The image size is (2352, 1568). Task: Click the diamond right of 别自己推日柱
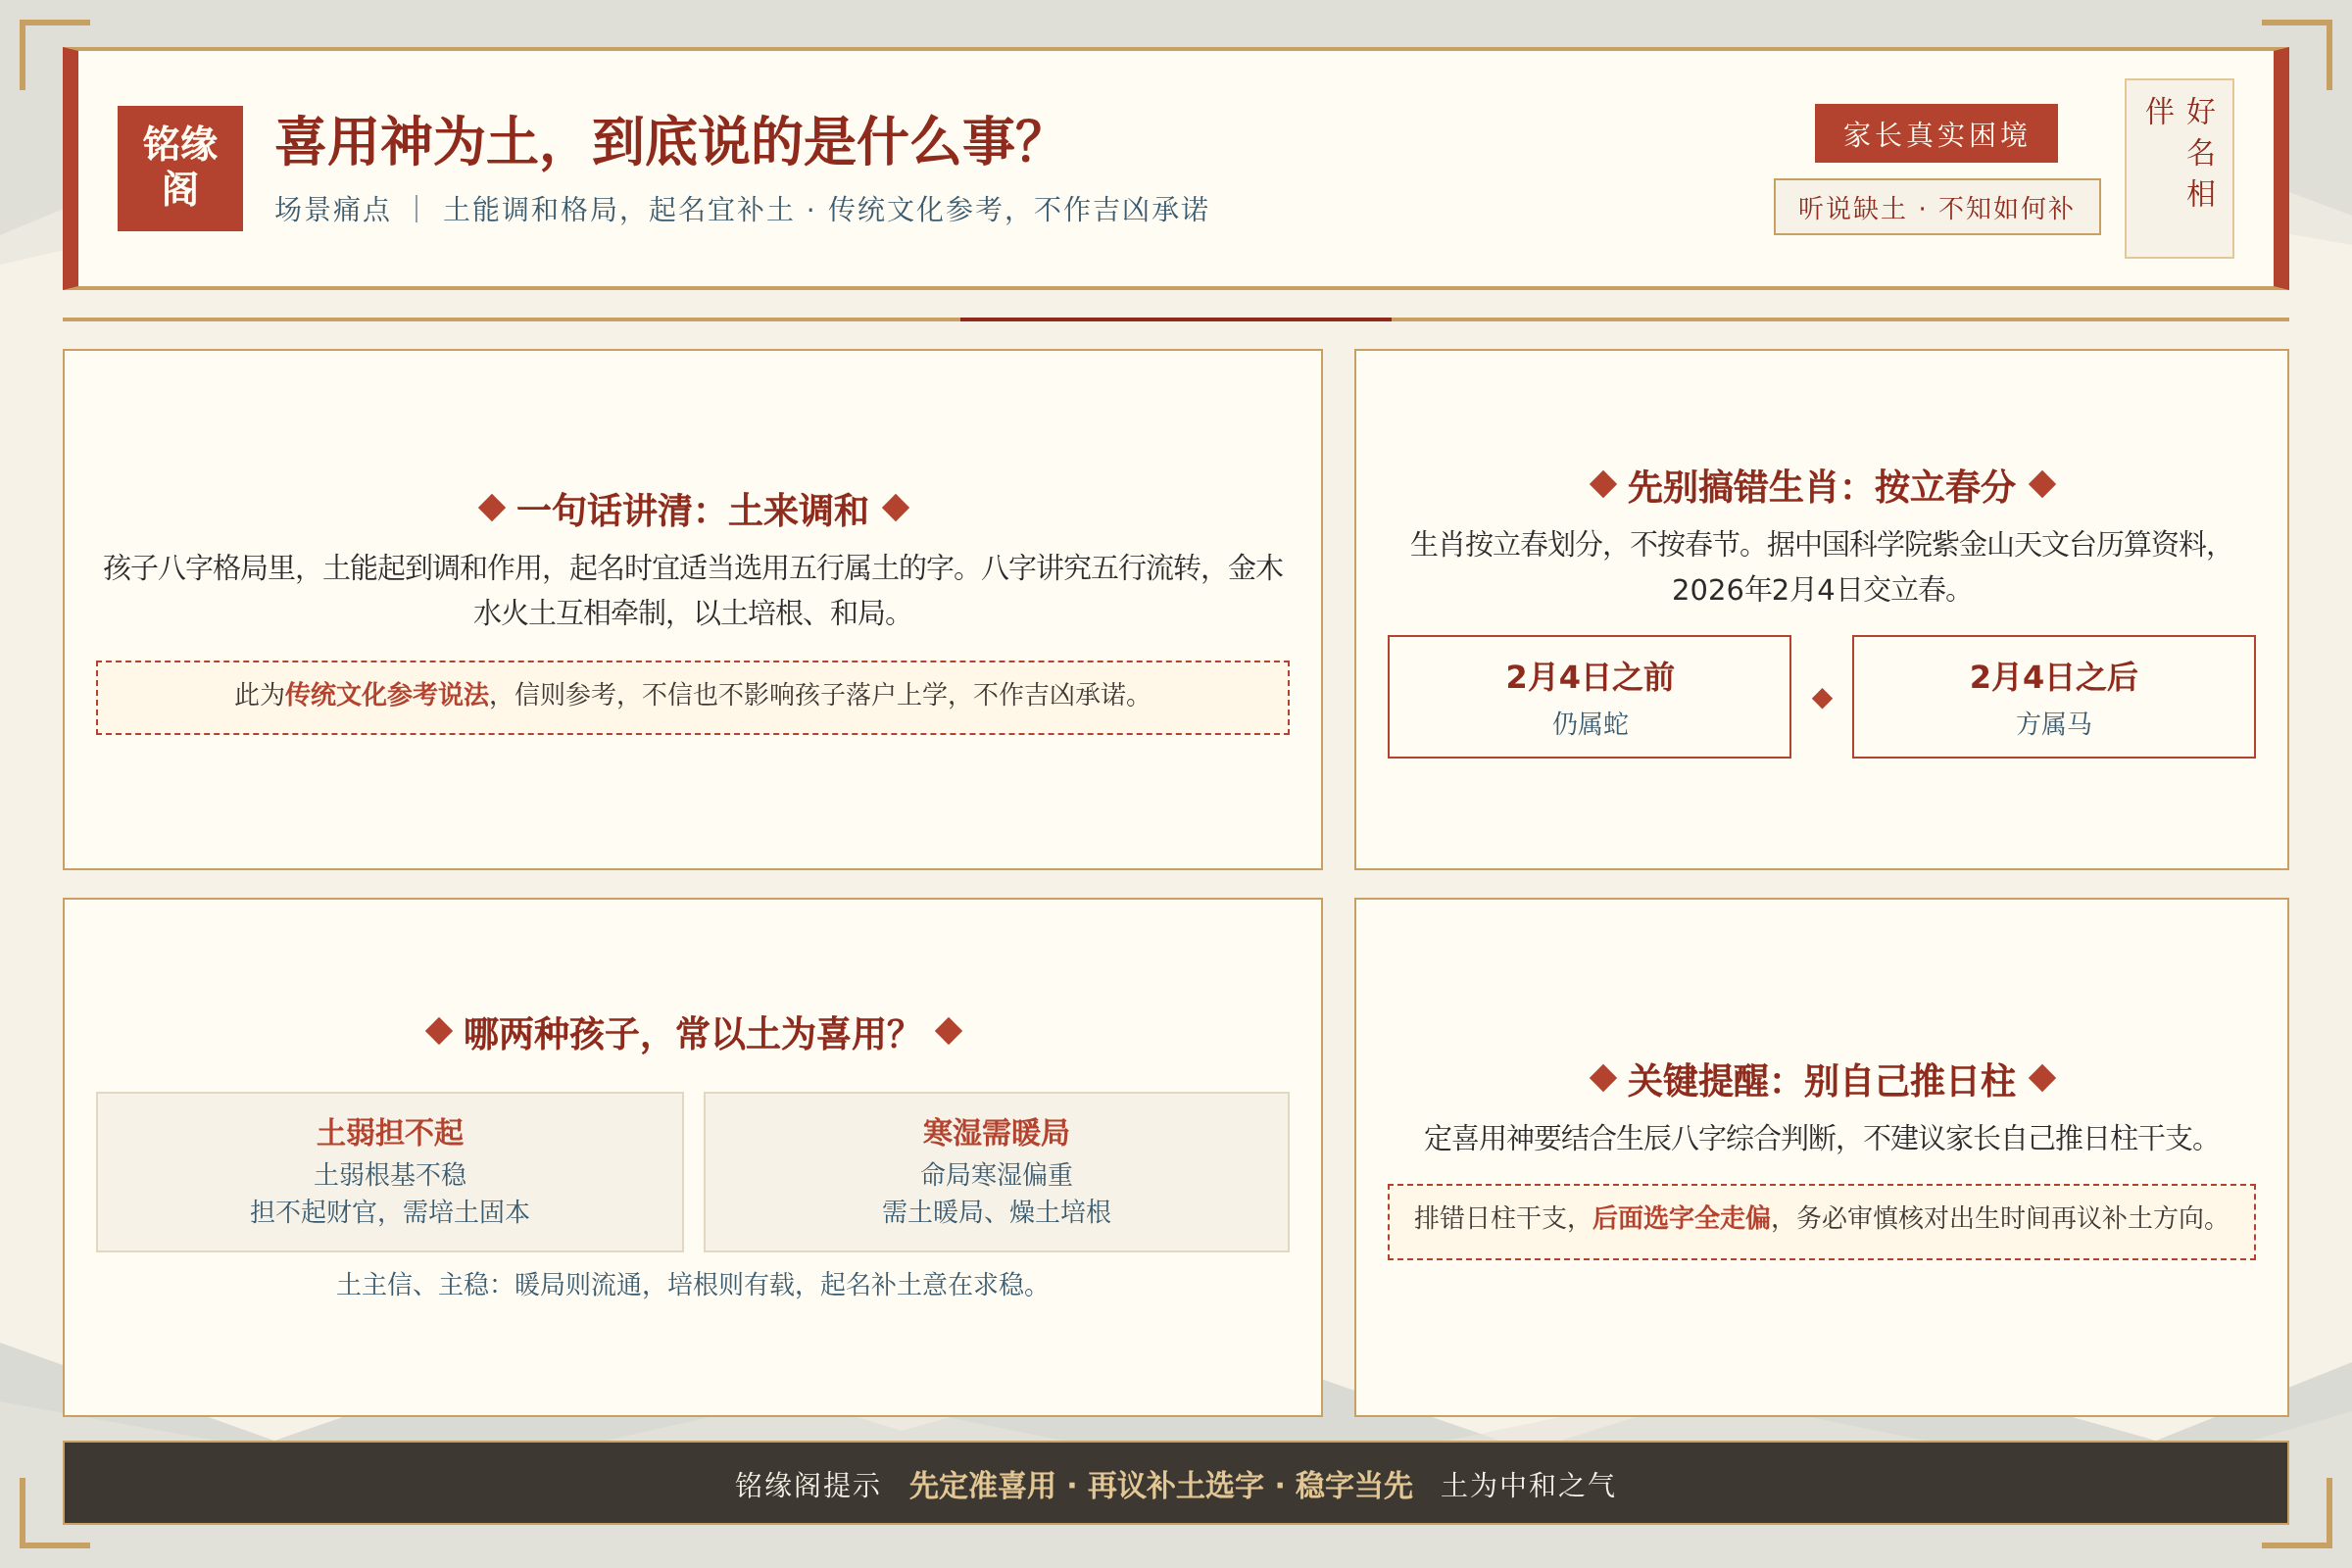2043,1078
